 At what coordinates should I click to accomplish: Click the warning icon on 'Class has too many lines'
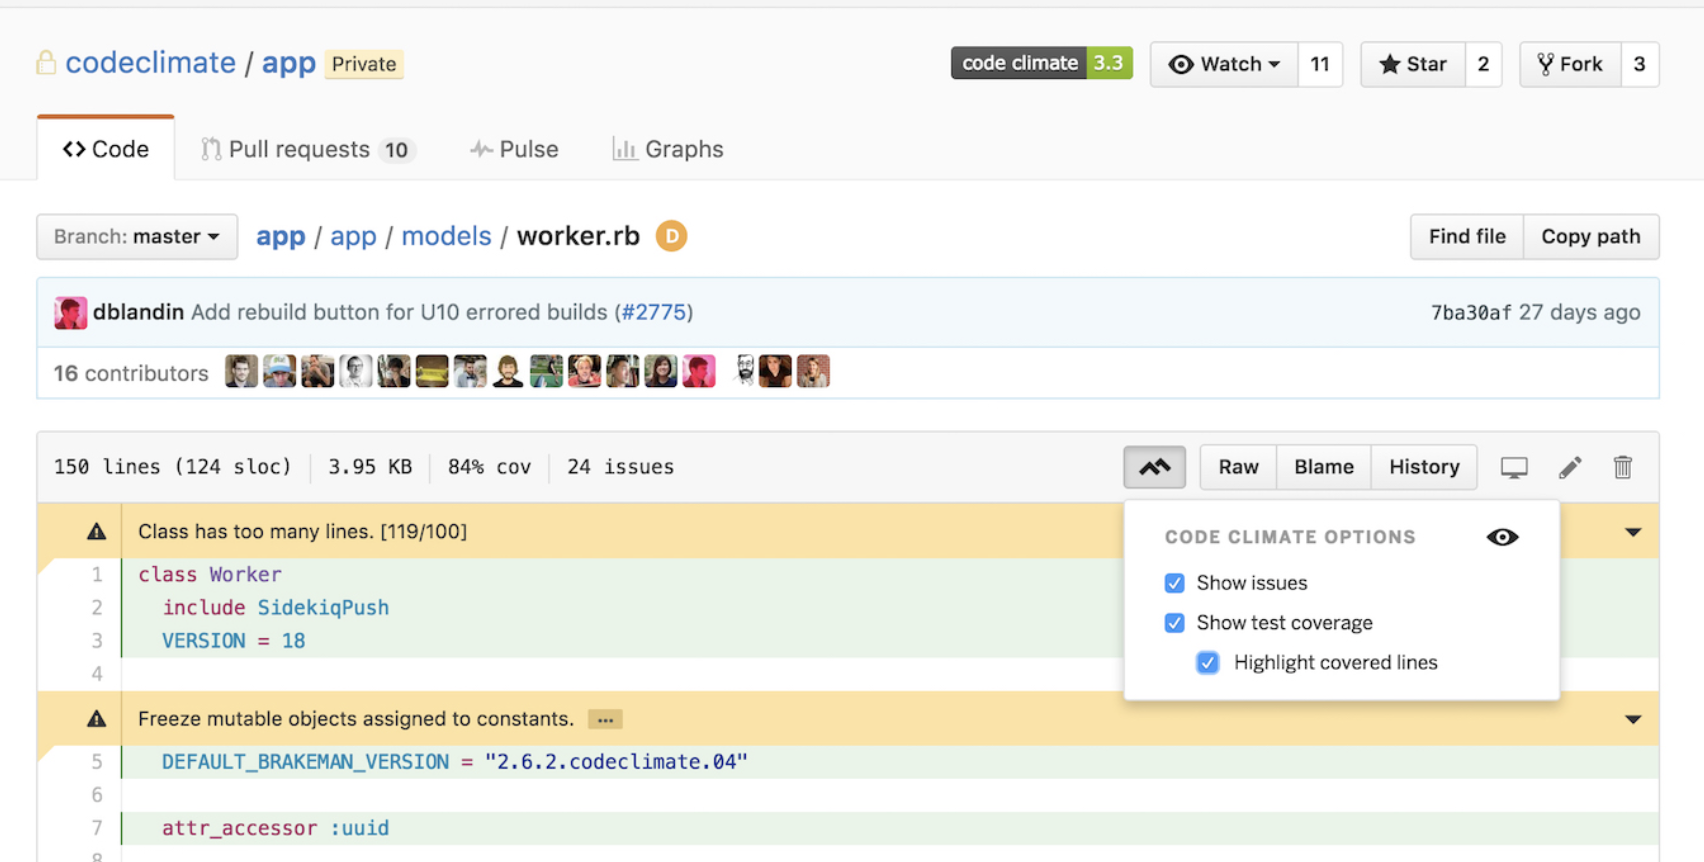coord(96,531)
